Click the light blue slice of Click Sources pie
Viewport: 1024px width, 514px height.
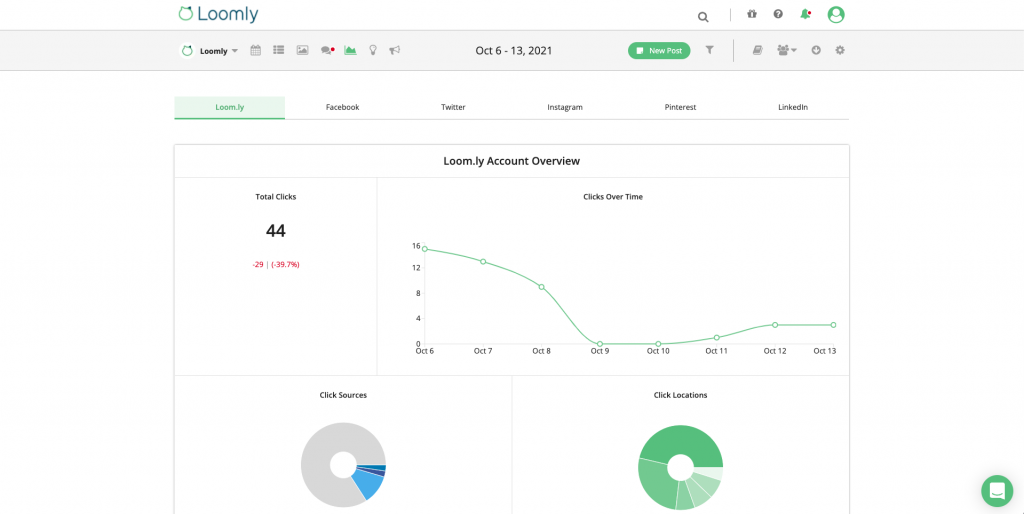368,485
